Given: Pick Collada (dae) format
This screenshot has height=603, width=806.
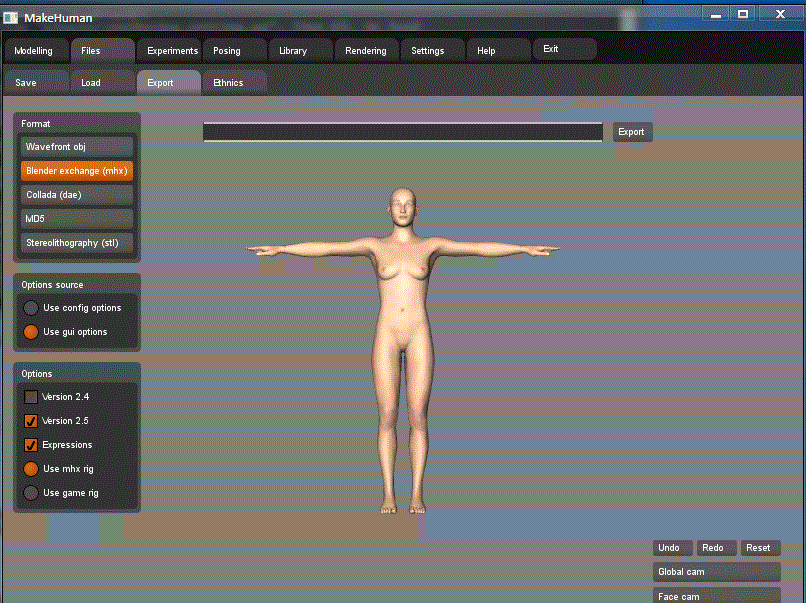Looking at the screenshot, I should pyautogui.click(x=77, y=195).
